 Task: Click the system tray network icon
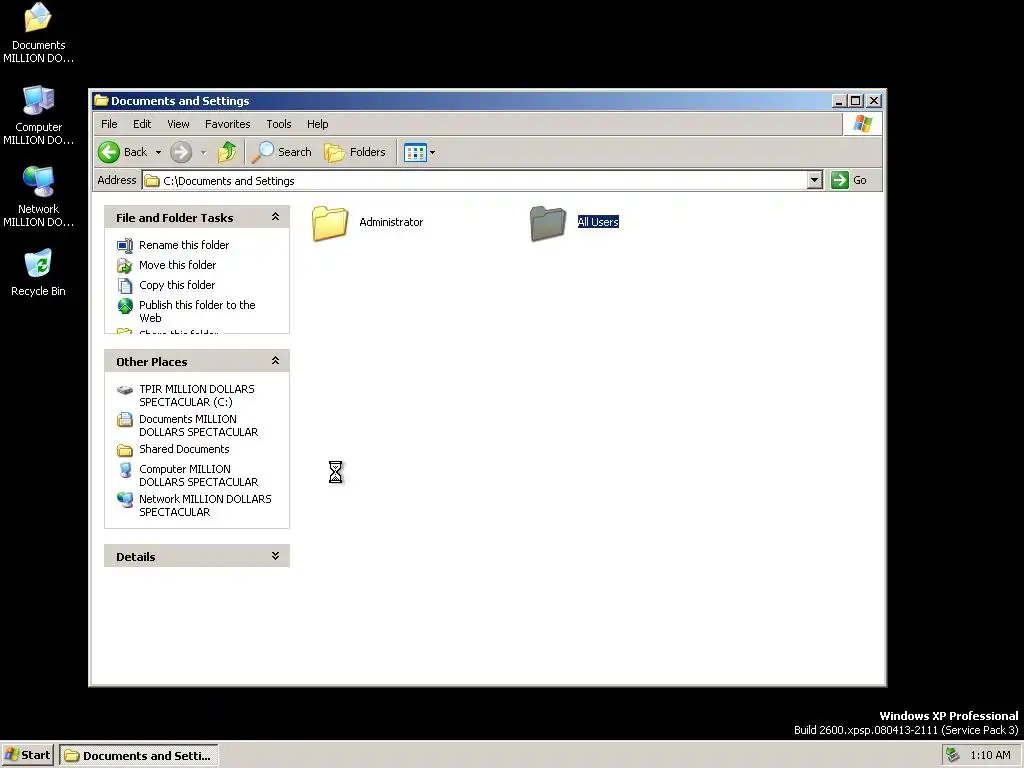pos(953,755)
